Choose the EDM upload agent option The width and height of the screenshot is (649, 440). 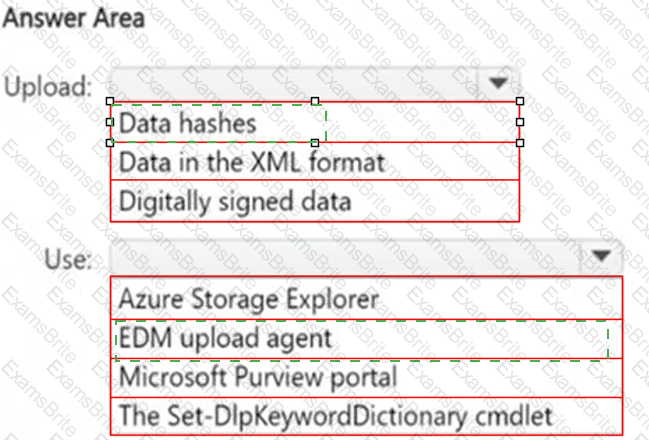coord(223,338)
